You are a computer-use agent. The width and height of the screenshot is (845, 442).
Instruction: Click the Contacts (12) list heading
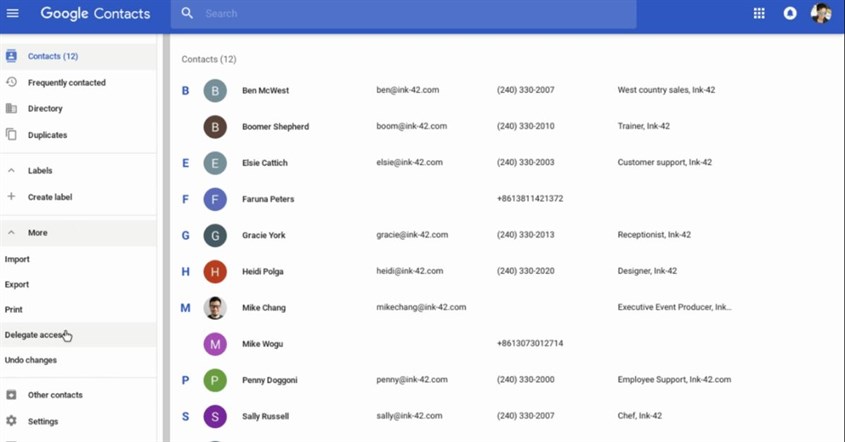point(209,59)
